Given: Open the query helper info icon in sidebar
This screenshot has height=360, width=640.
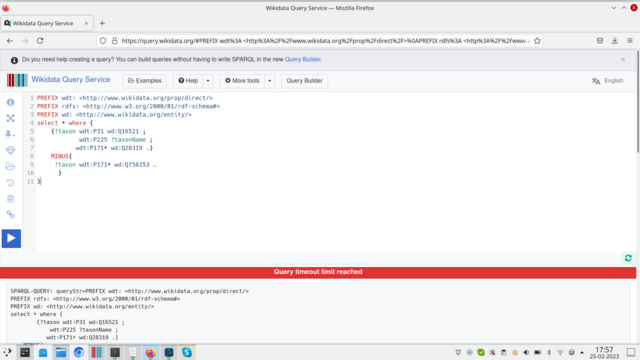Looking at the screenshot, I should click(x=11, y=102).
